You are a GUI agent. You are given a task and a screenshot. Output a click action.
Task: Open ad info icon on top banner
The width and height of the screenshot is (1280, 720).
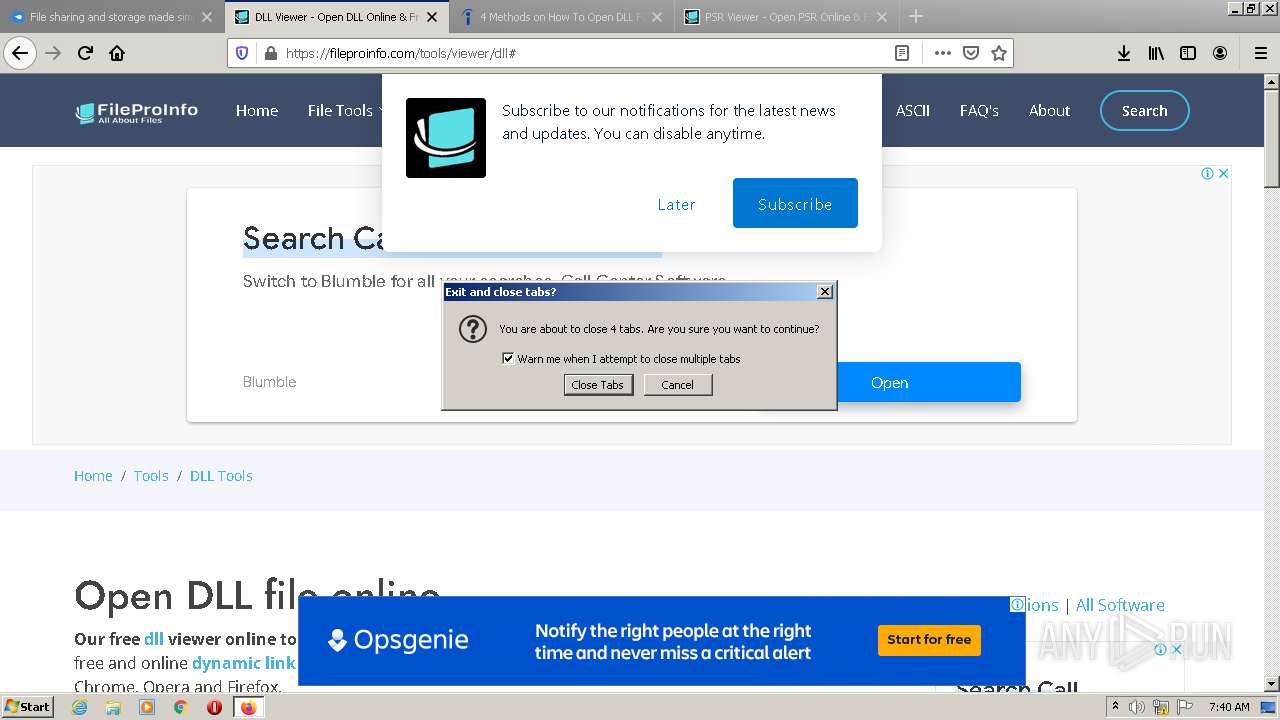[1207, 173]
